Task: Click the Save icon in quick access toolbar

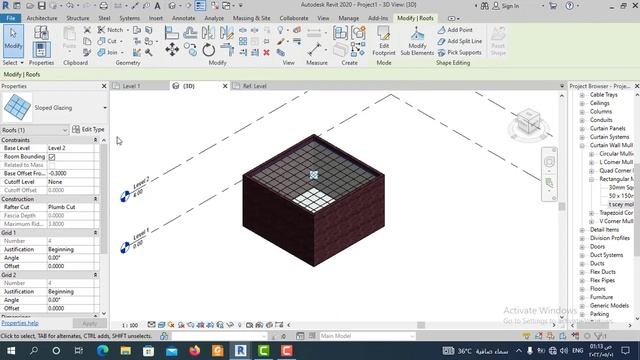Action: 42,6
